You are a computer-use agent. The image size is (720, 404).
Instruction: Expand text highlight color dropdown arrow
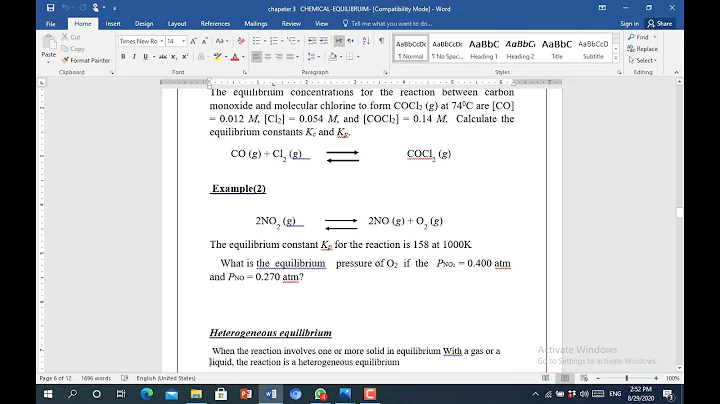(226, 56)
